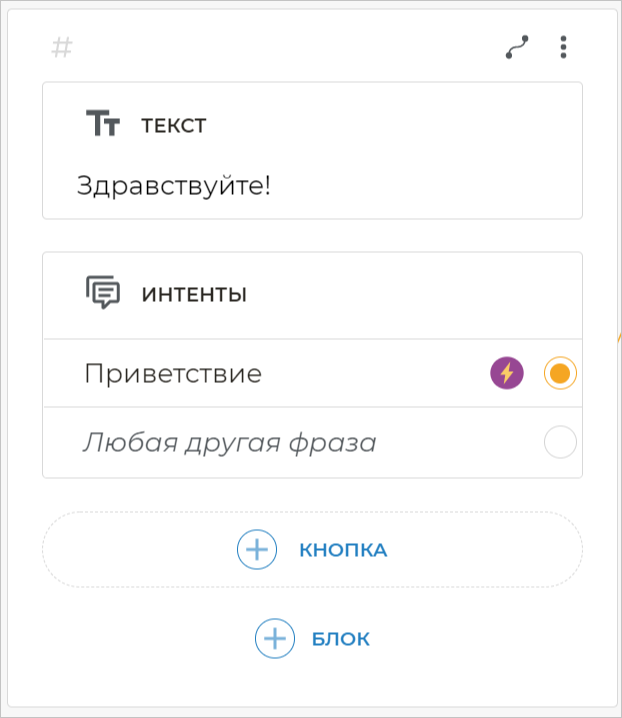
Task: Click the intents chat bubbles icon
Action: [x=103, y=293]
